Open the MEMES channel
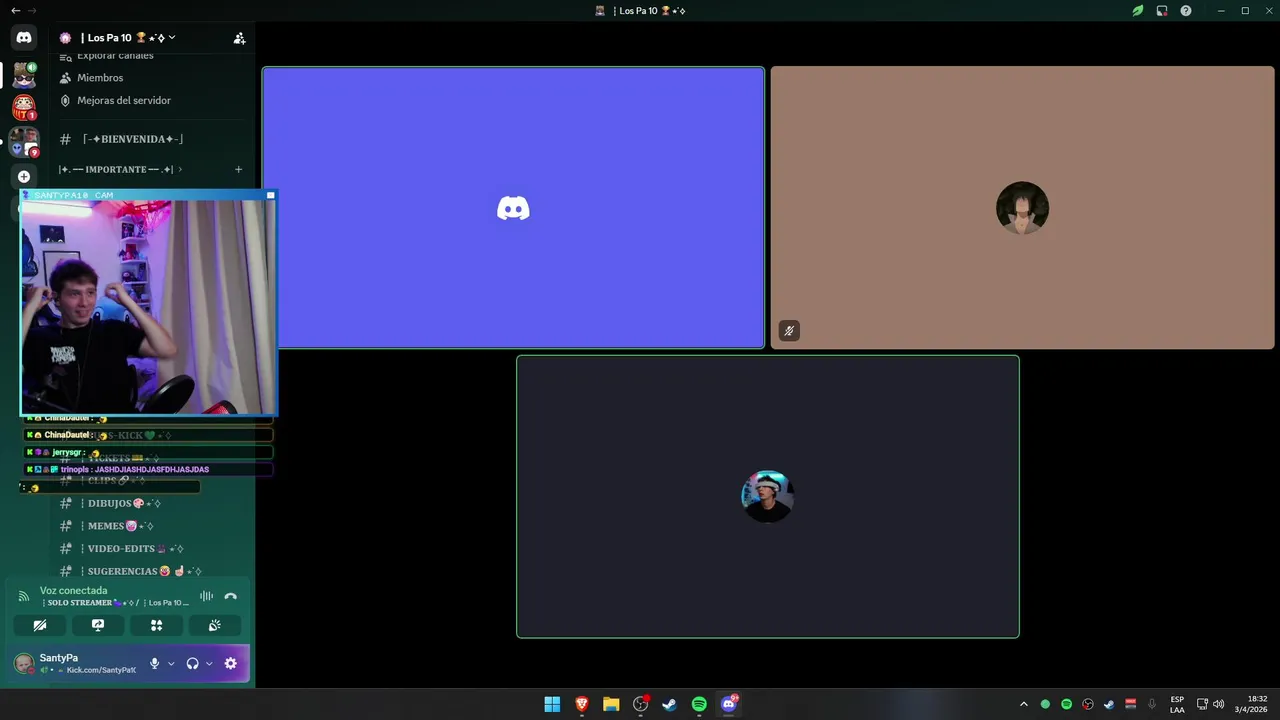 coord(120,526)
